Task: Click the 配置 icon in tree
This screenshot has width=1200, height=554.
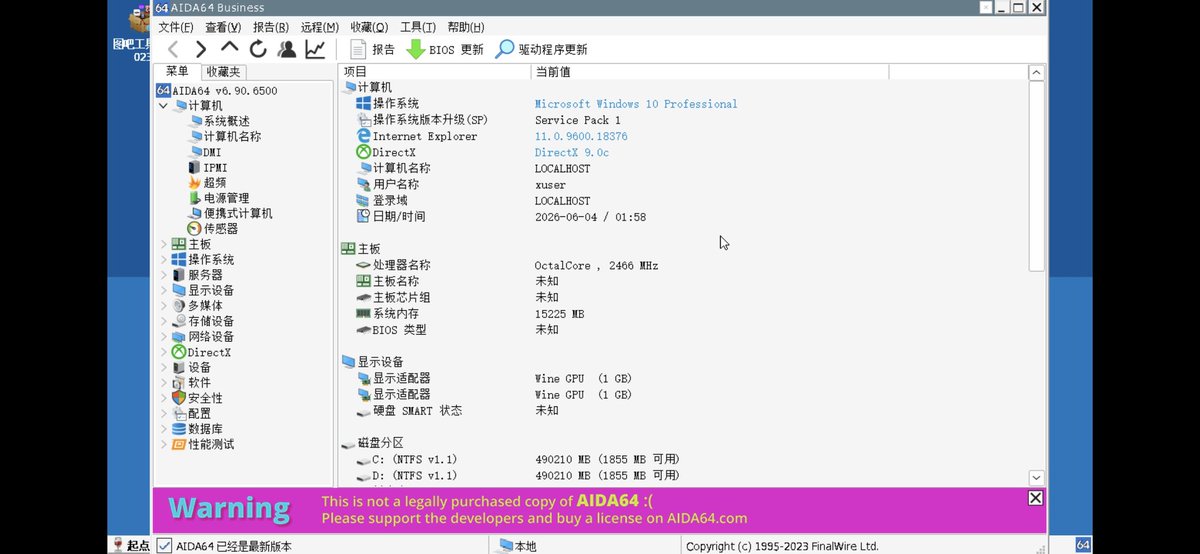Action: coord(179,413)
